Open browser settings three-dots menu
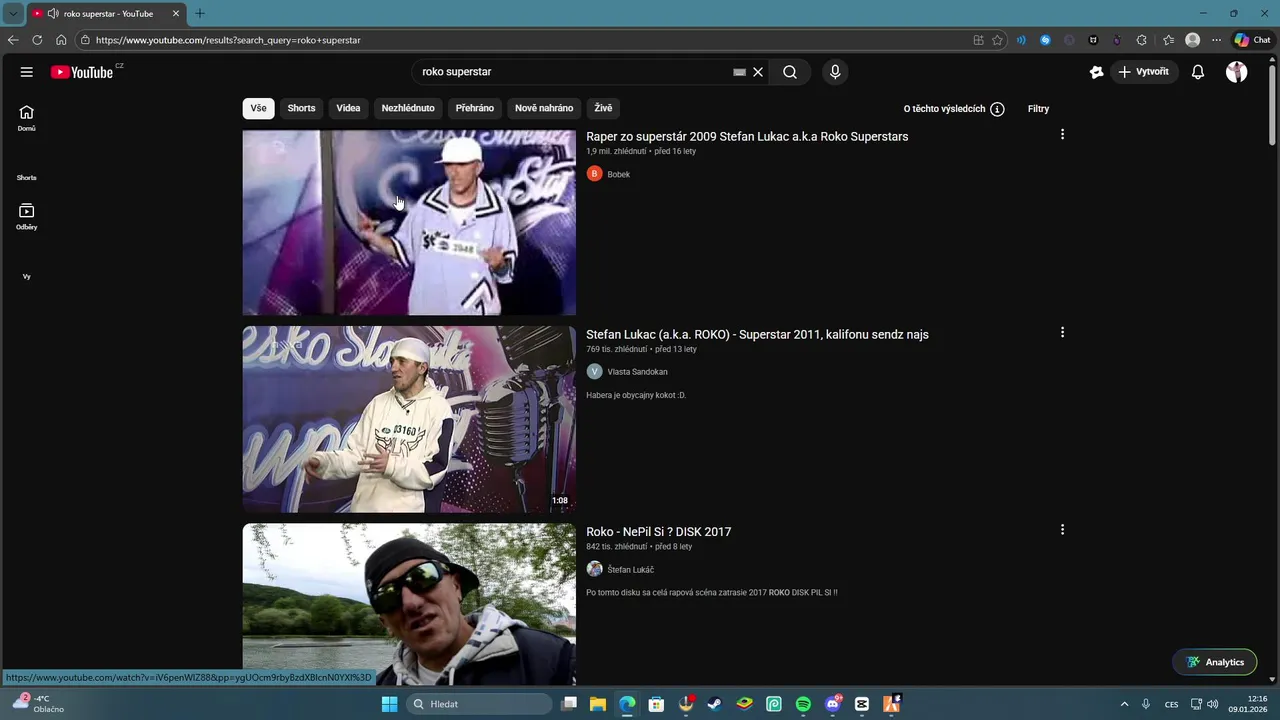Screen dimensions: 1280x720 tap(1216, 40)
